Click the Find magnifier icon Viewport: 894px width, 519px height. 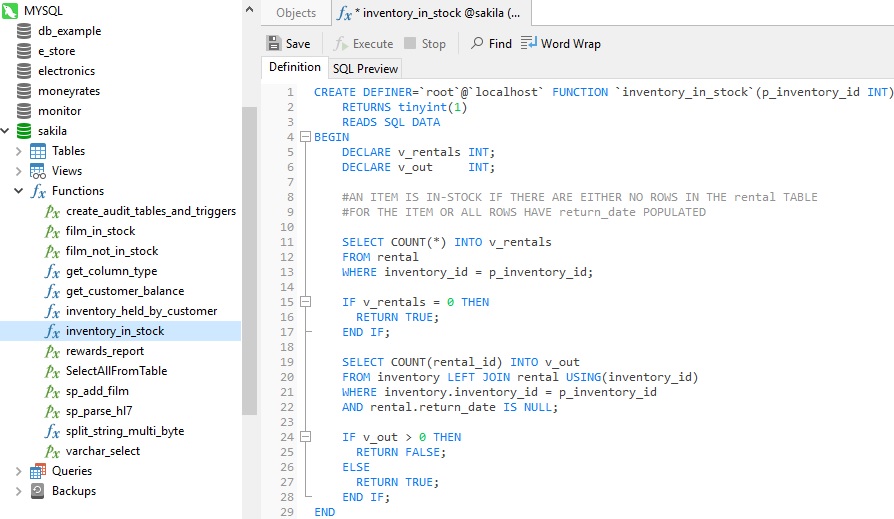click(x=478, y=44)
